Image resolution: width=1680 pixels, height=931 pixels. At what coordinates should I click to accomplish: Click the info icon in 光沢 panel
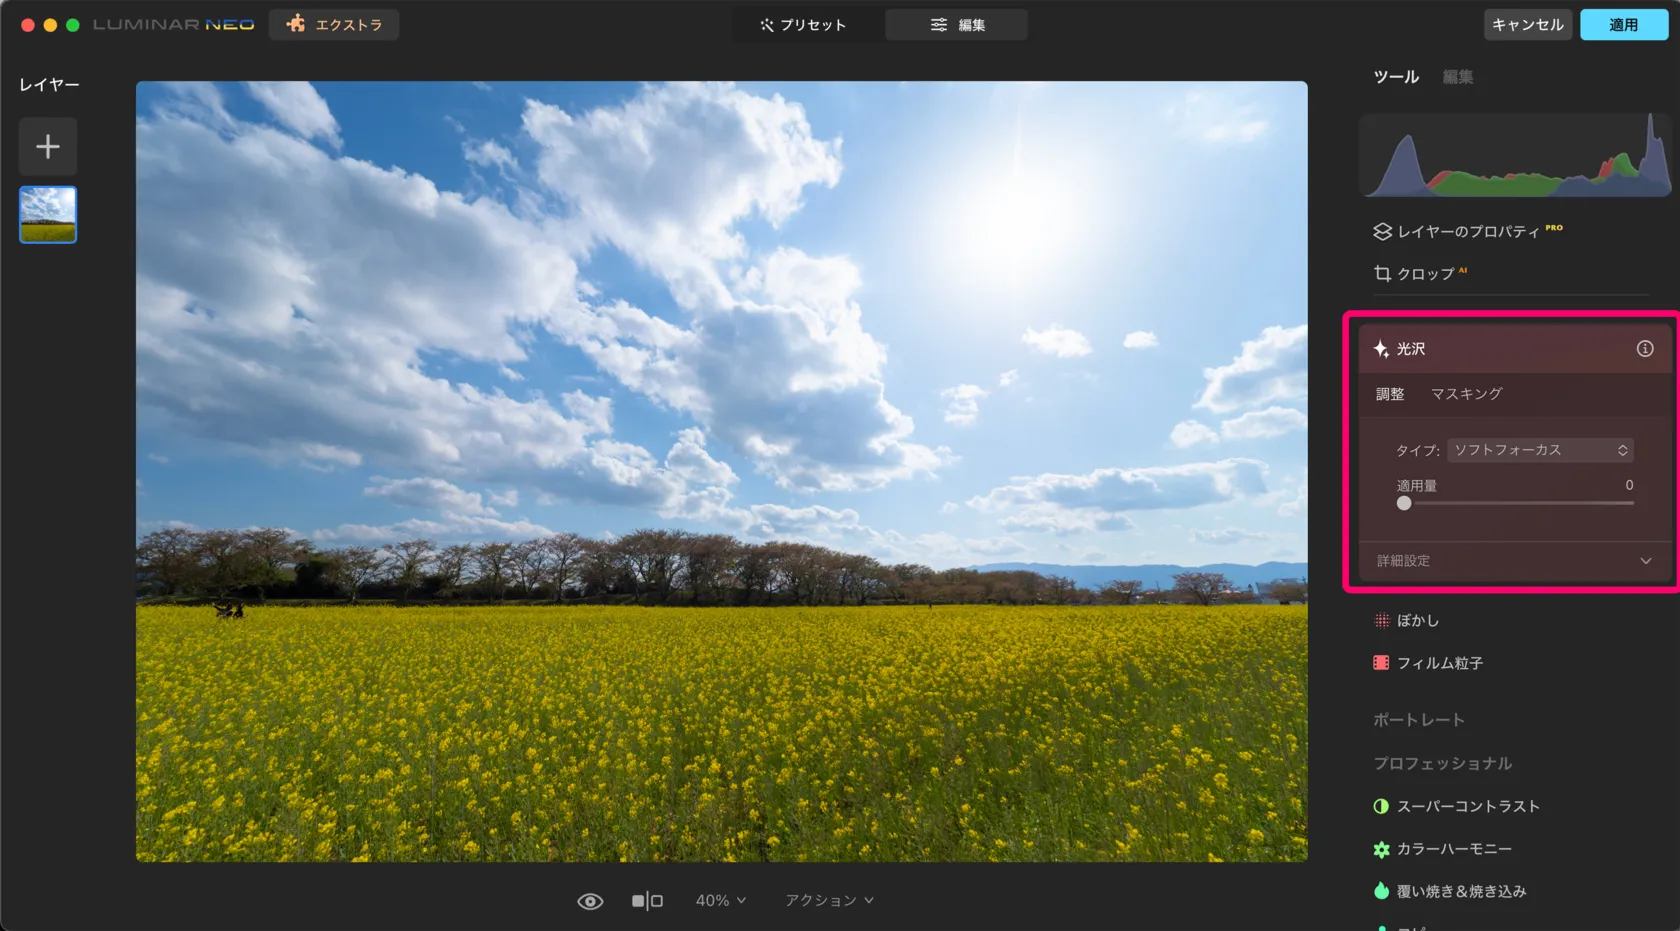tap(1644, 349)
